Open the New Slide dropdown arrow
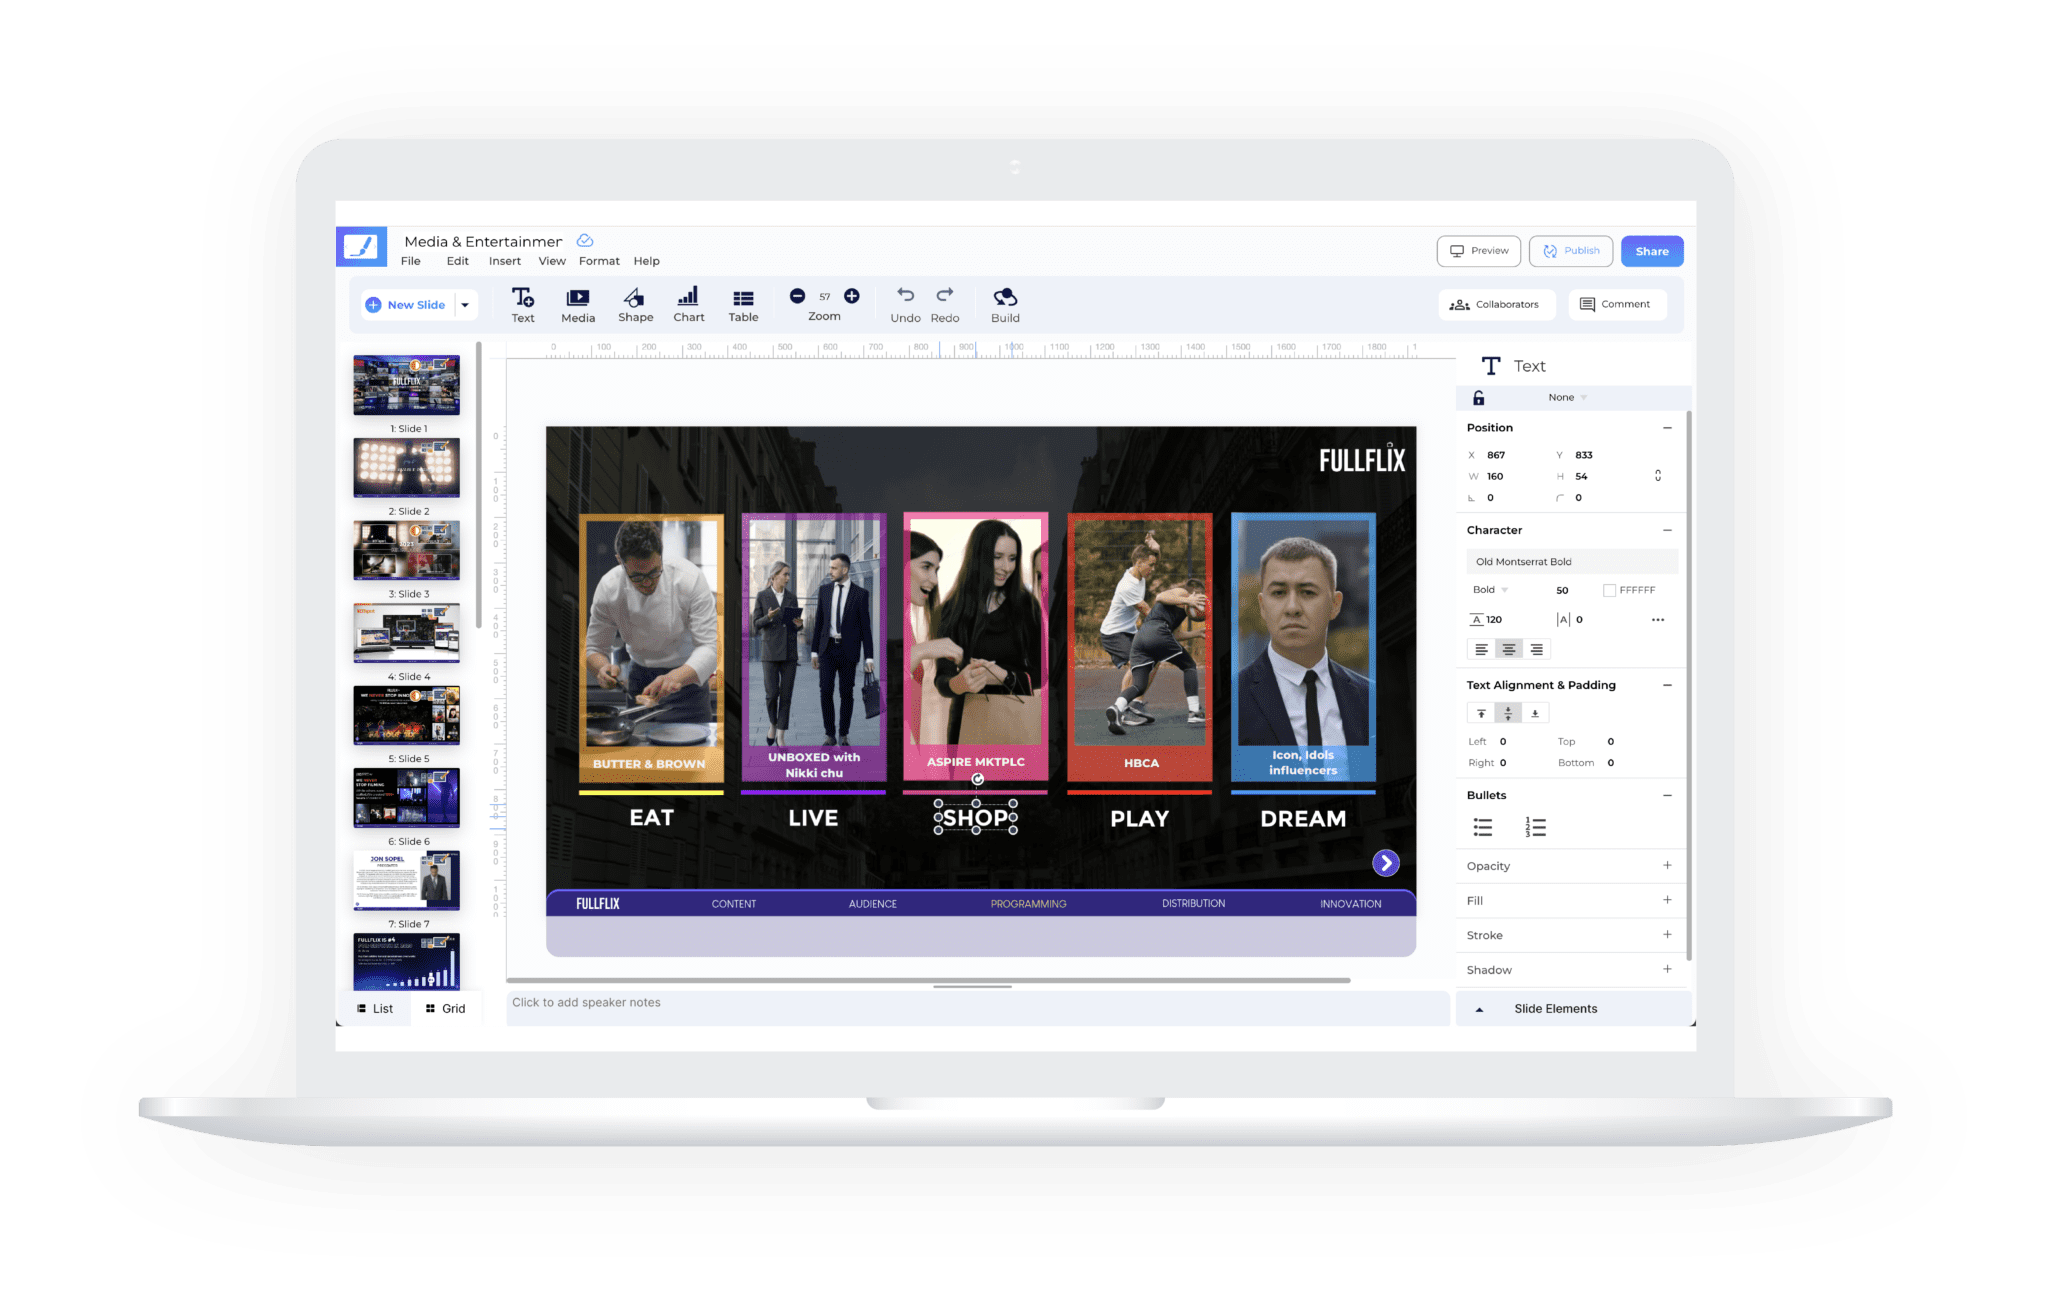This screenshot has width=2048, height=1302. (x=464, y=304)
